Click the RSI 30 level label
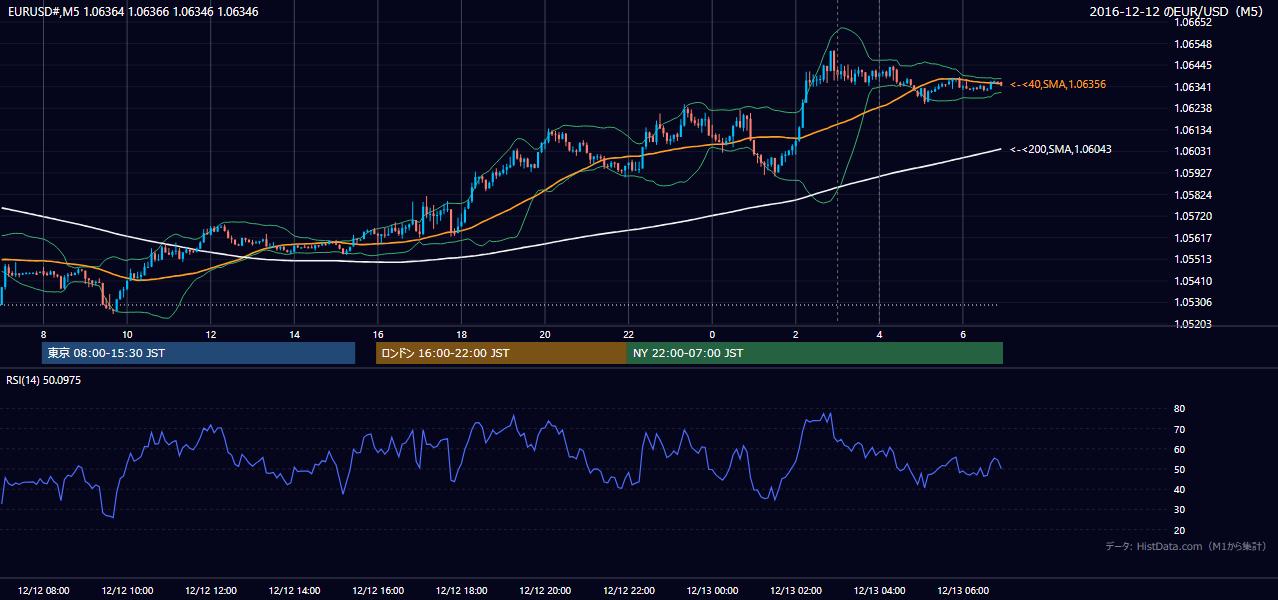 click(1179, 510)
